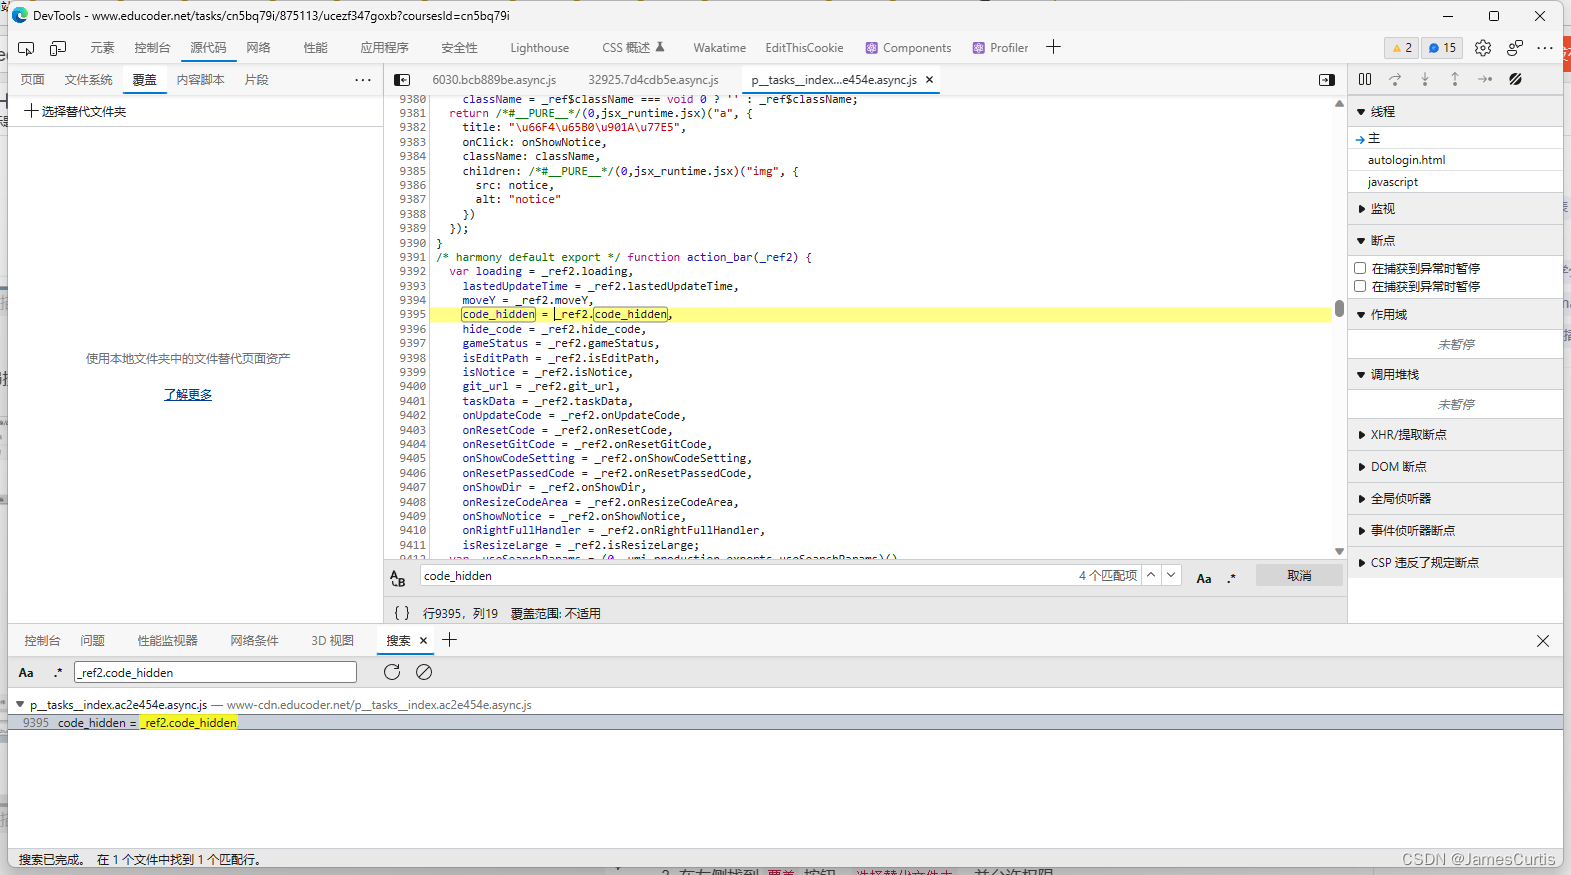
Task: Follow the 了解更多 link
Action: pos(188,395)
